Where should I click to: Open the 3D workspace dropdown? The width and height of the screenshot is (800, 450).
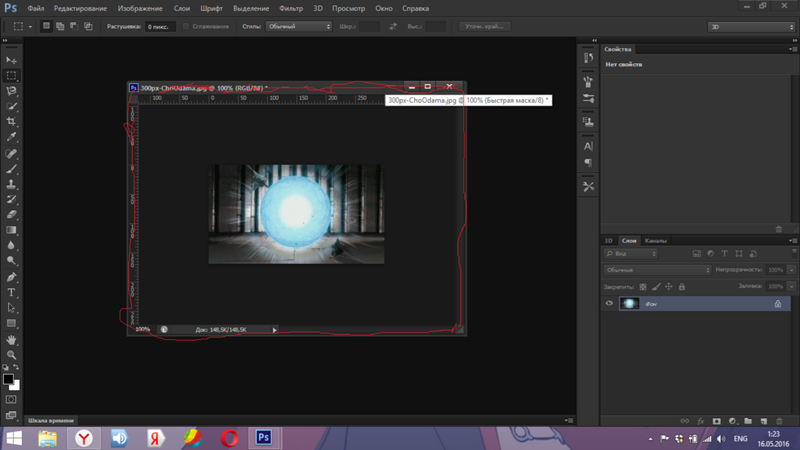[x=751, y=27]
